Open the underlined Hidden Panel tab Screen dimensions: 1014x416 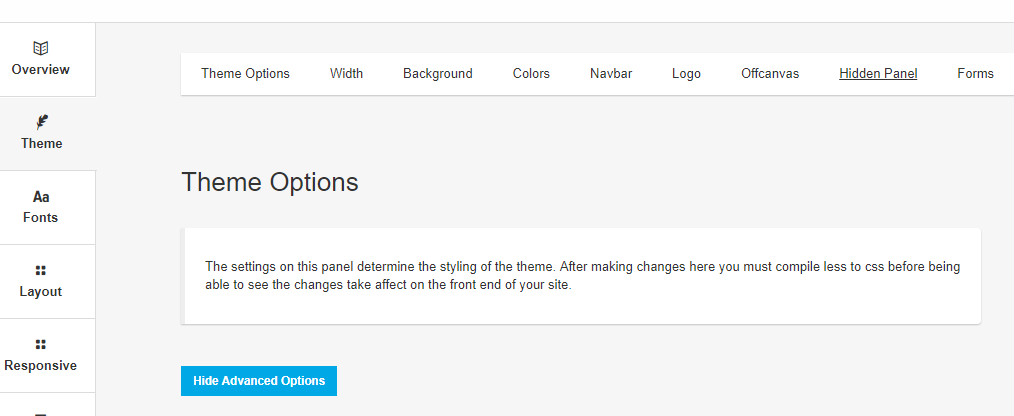point(878,74)
